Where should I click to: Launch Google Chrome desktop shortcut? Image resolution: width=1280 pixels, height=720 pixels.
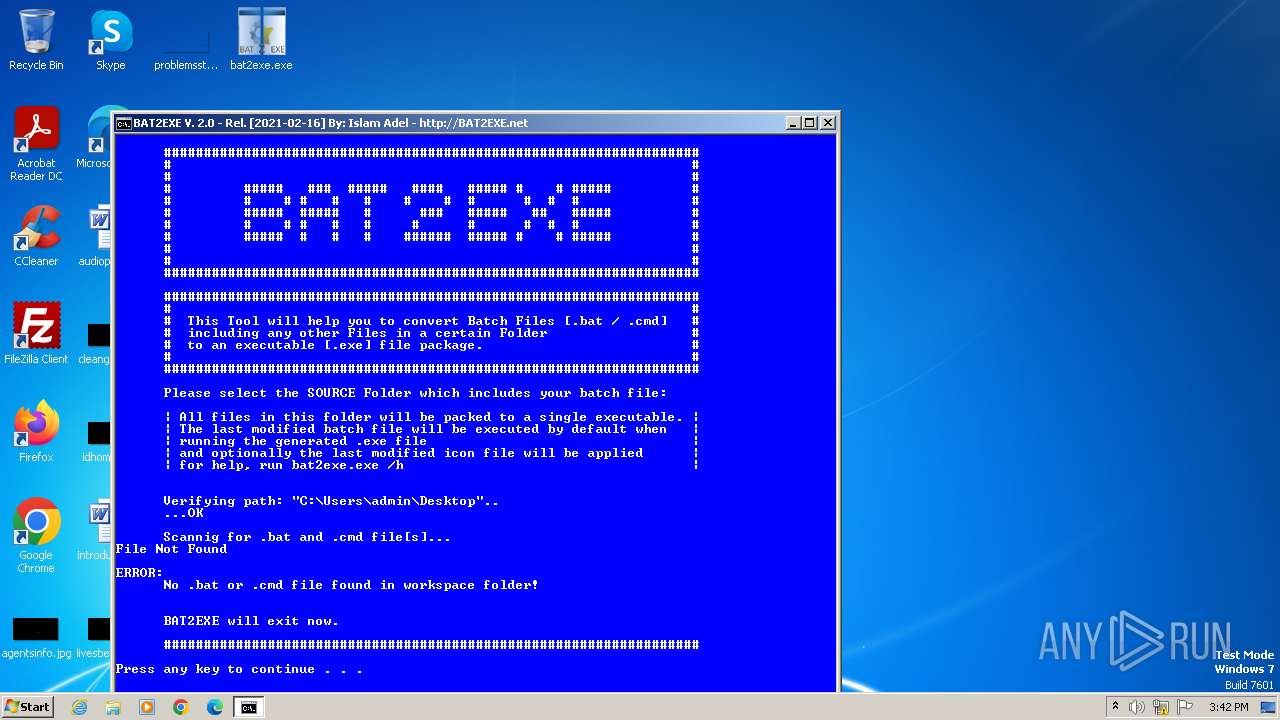point(36,536)
